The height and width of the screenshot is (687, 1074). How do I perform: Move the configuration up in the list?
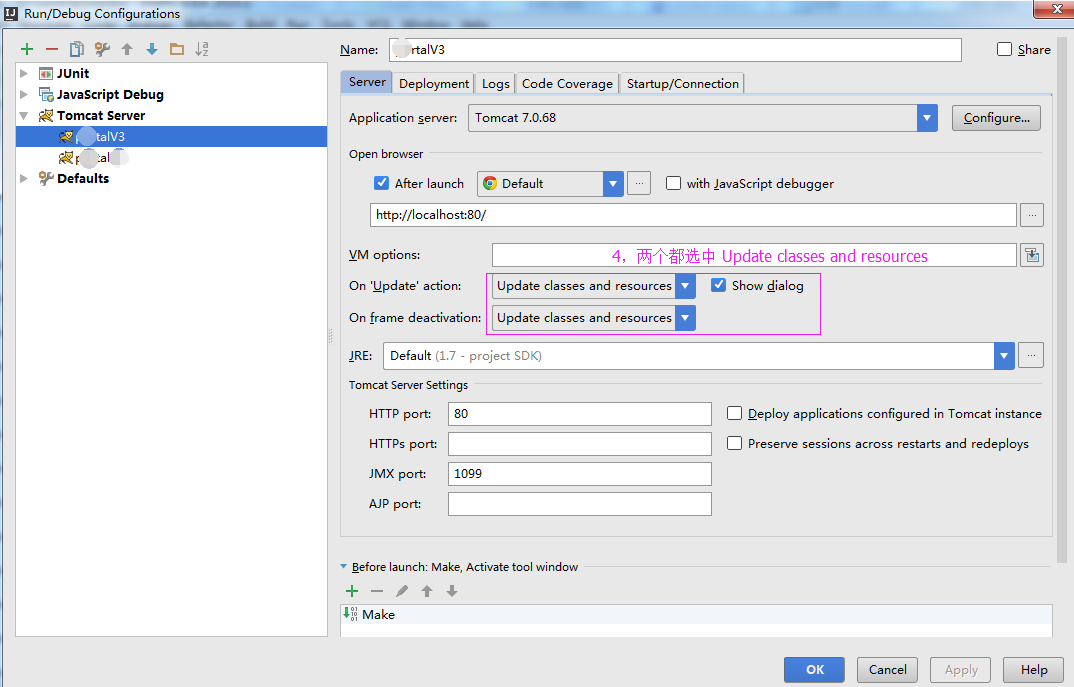(127, 49)
